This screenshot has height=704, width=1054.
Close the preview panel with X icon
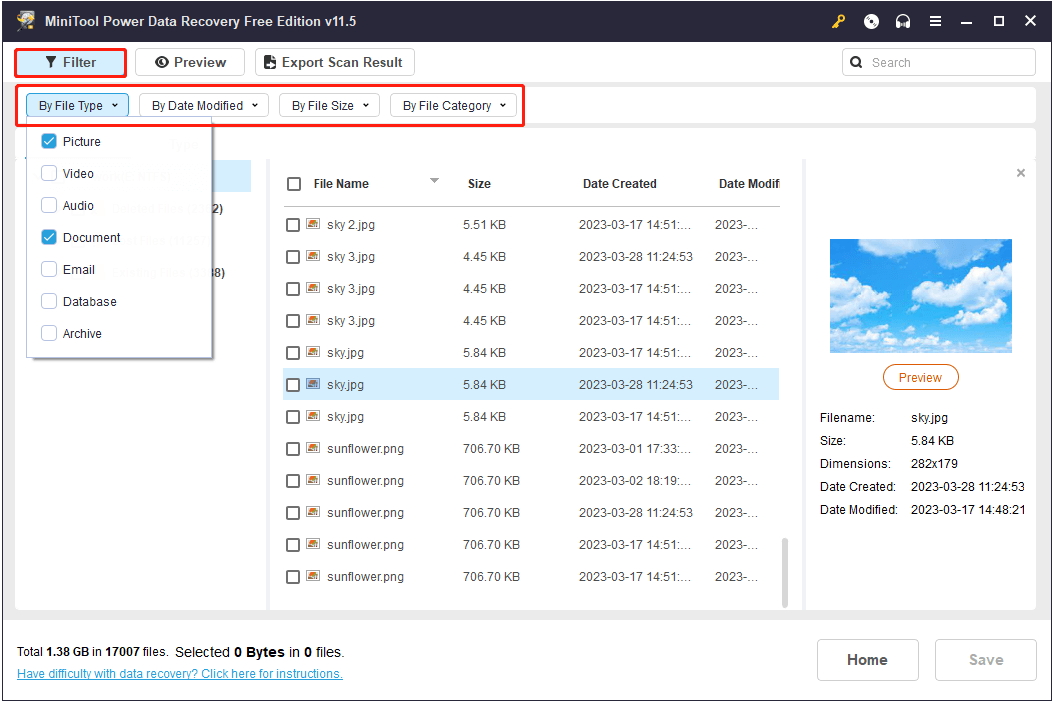pyautogui.click(x=1020, y=173)
